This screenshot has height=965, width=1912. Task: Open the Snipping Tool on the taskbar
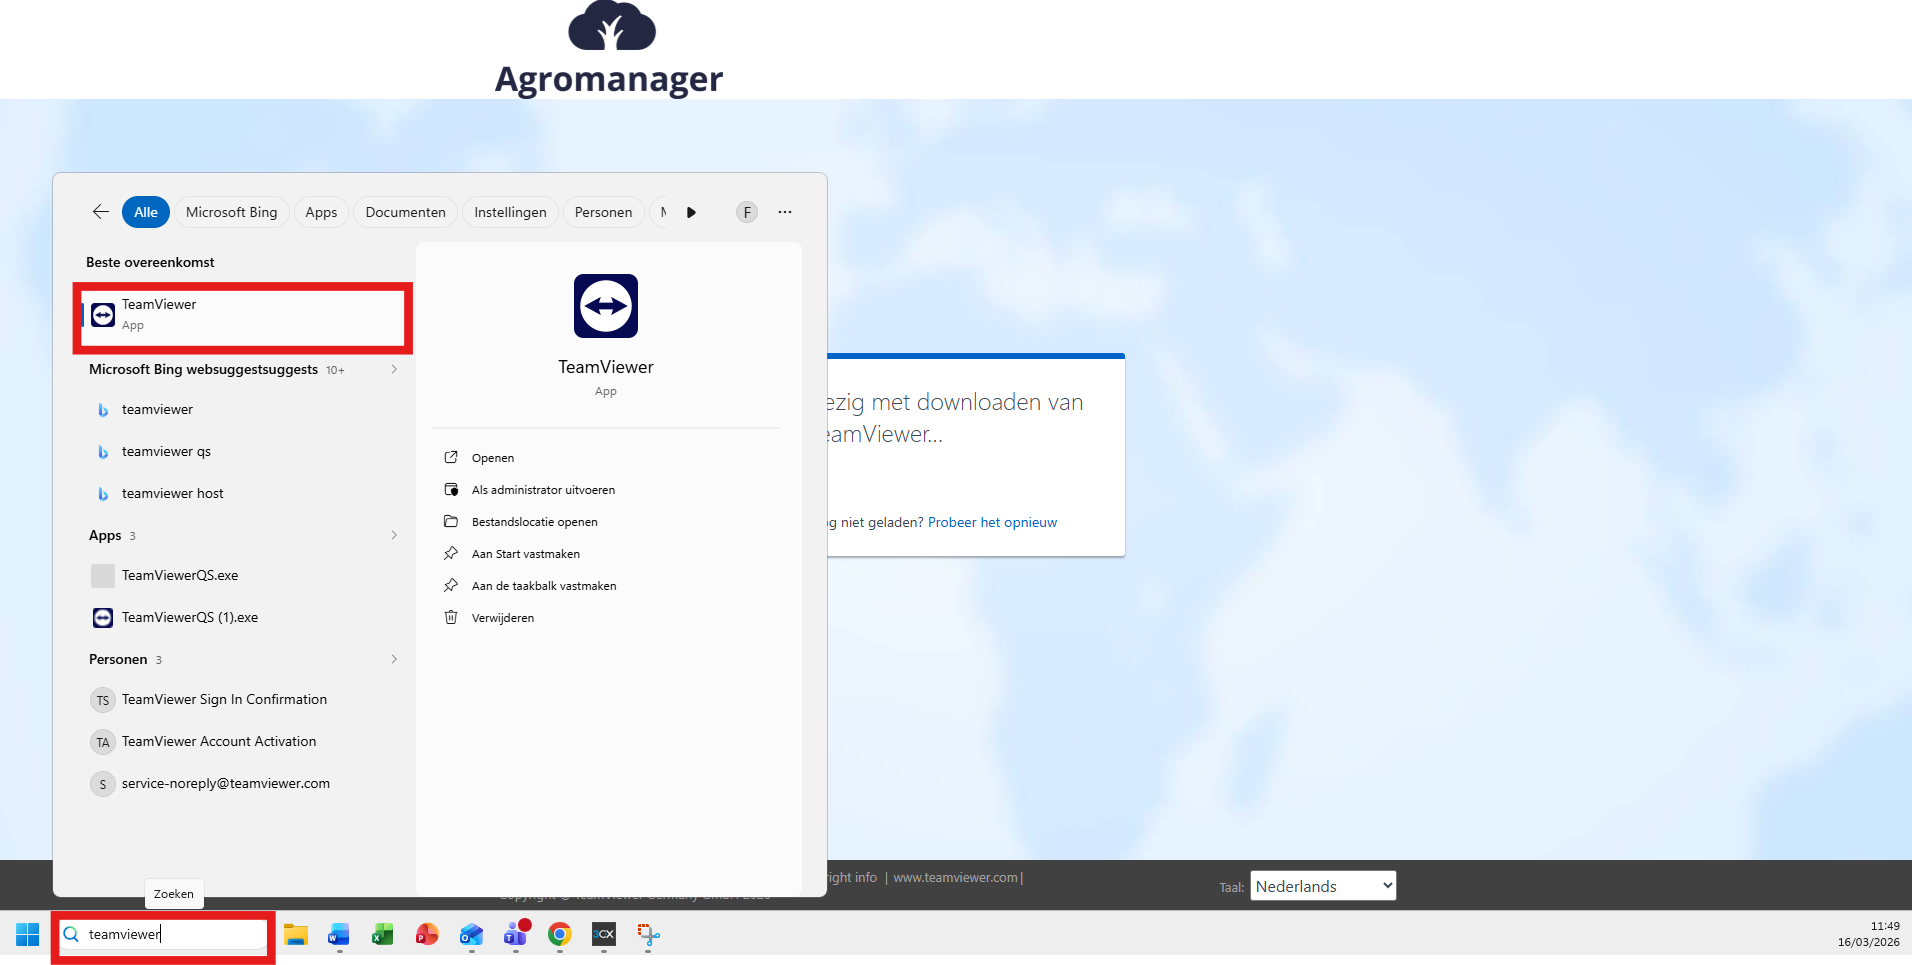click(x=648, y=935)
